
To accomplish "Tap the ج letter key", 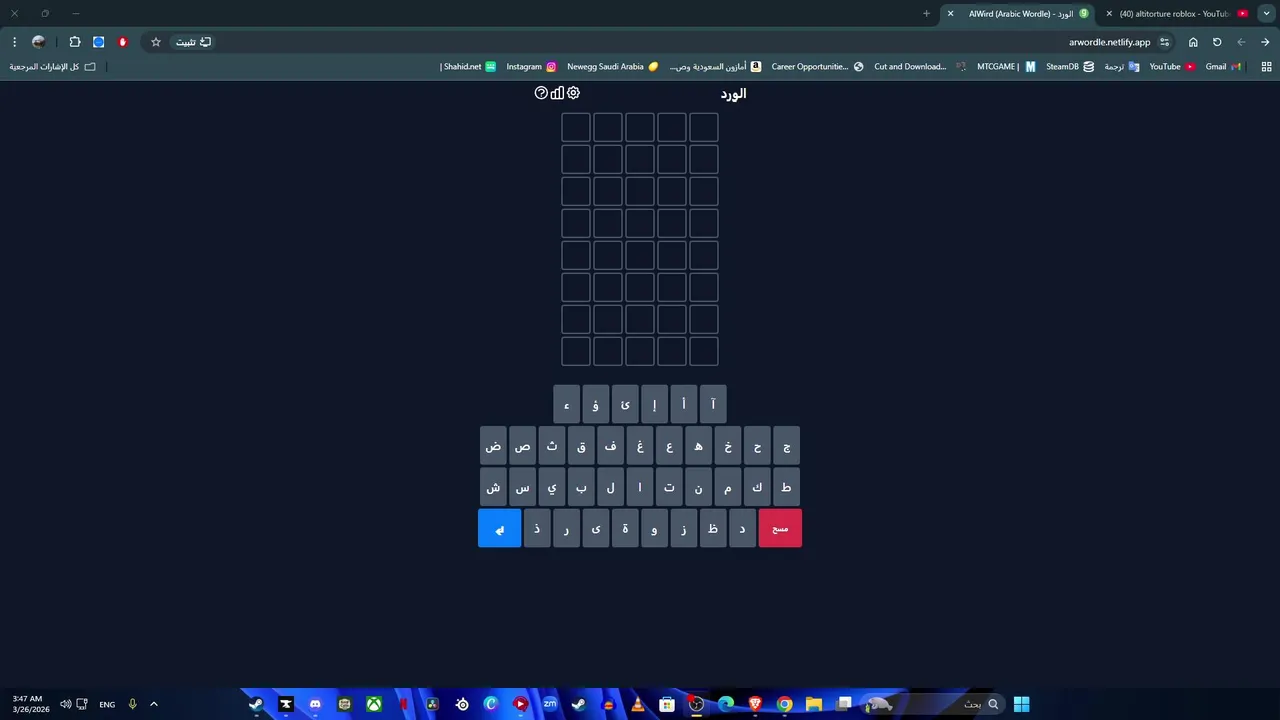I will coord(787,446).
